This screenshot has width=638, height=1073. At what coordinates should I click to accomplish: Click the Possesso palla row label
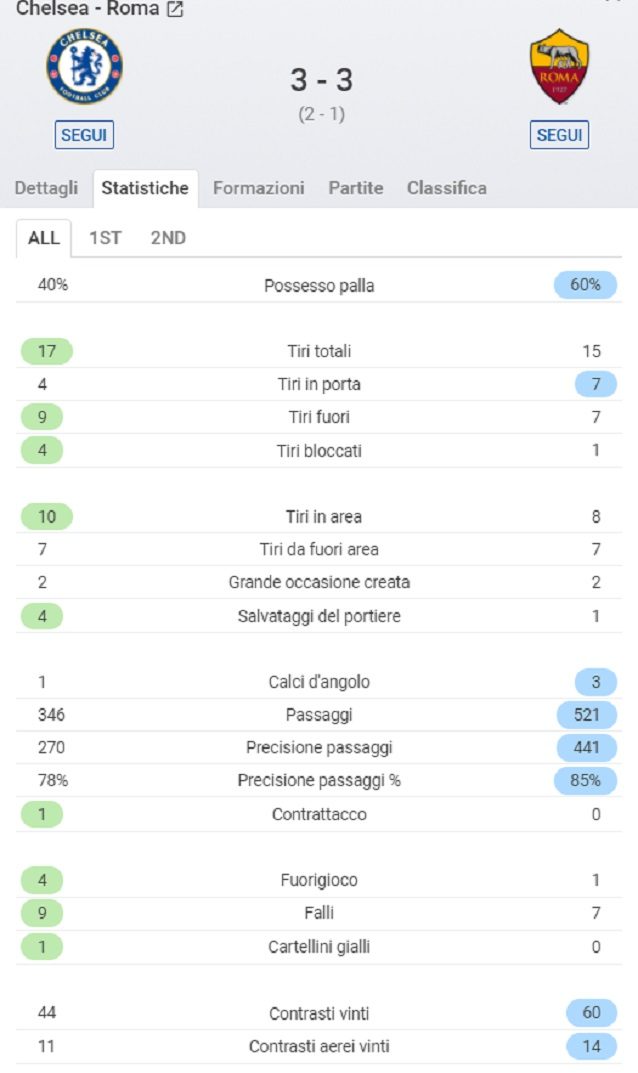point(319,285)
